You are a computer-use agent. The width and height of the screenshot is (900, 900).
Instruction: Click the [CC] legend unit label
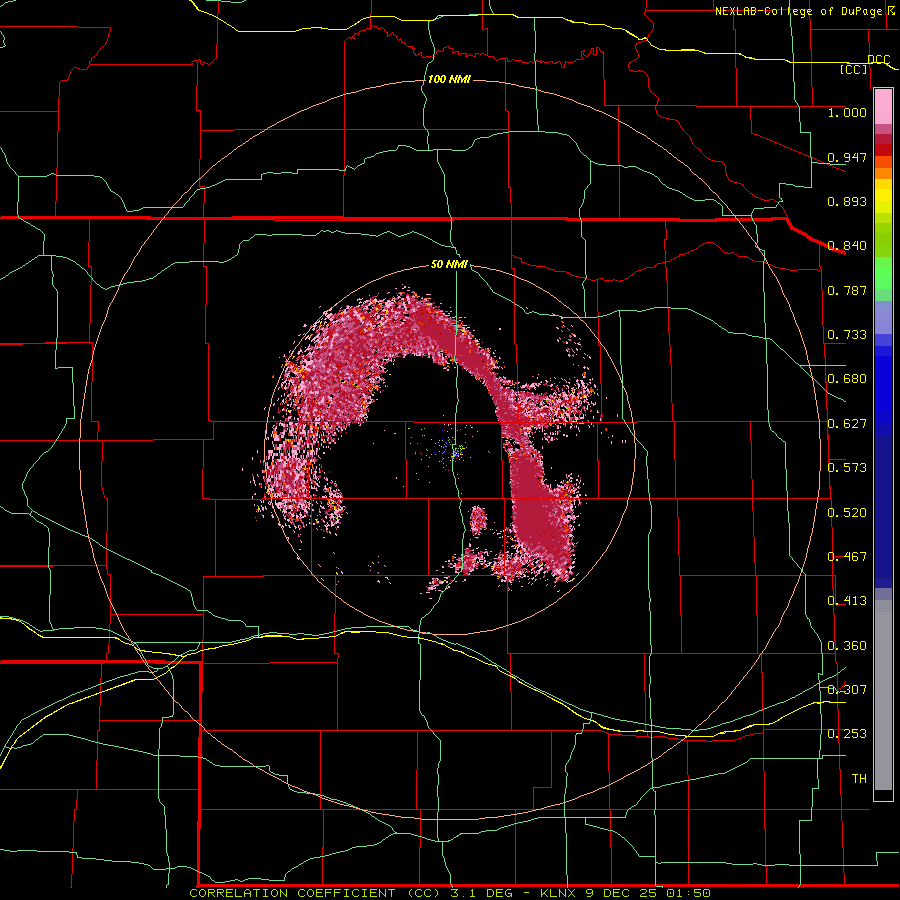click(854, 69)
